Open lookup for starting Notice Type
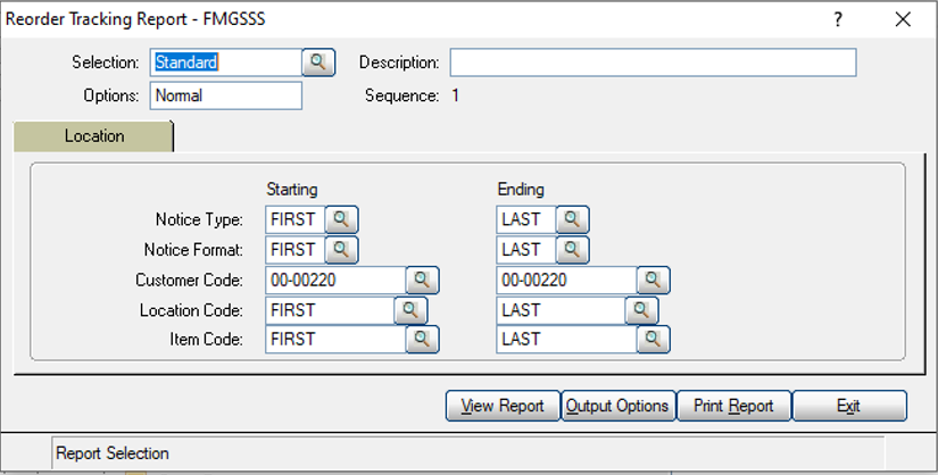Viewport: 938px width, 475px height. tap(341, 220)
